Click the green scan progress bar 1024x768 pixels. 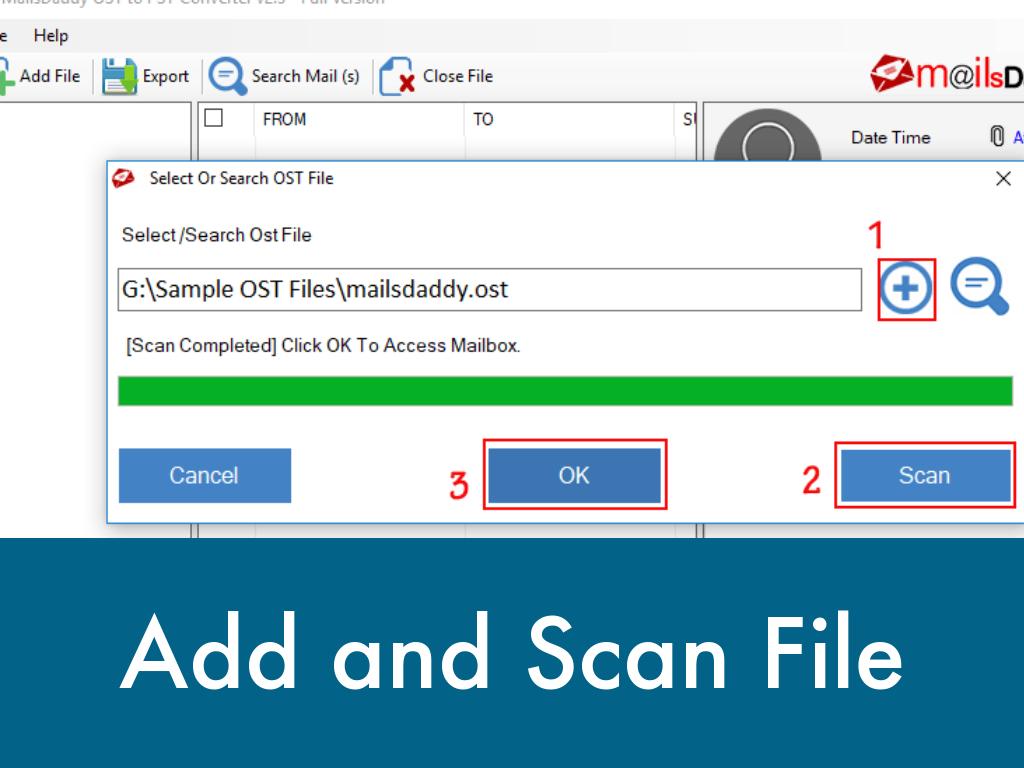(565, 391)
